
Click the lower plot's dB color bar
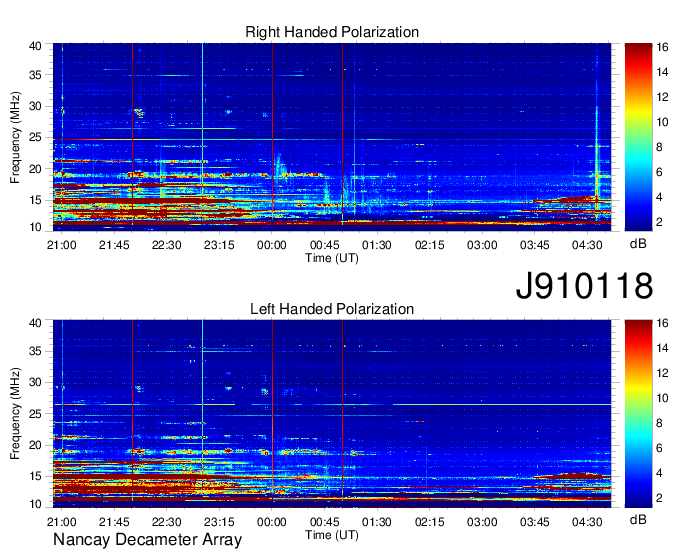click(x=638, y=414)
